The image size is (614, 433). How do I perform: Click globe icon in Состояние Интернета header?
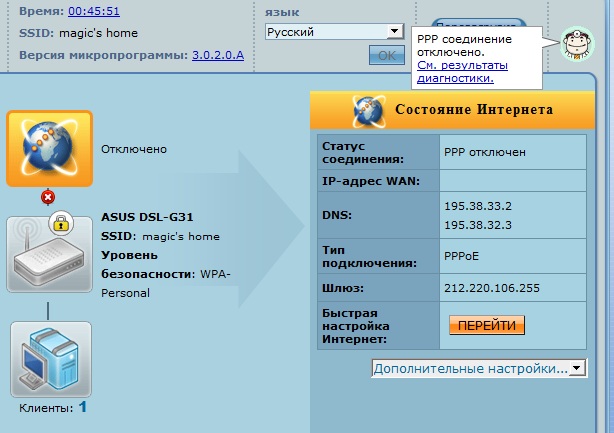tap(370, 108)
